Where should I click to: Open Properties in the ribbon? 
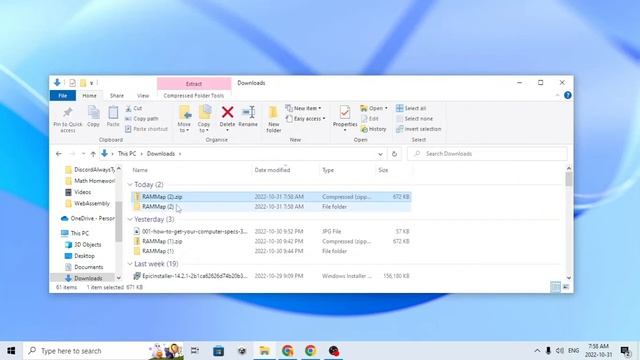coord(345,118)
